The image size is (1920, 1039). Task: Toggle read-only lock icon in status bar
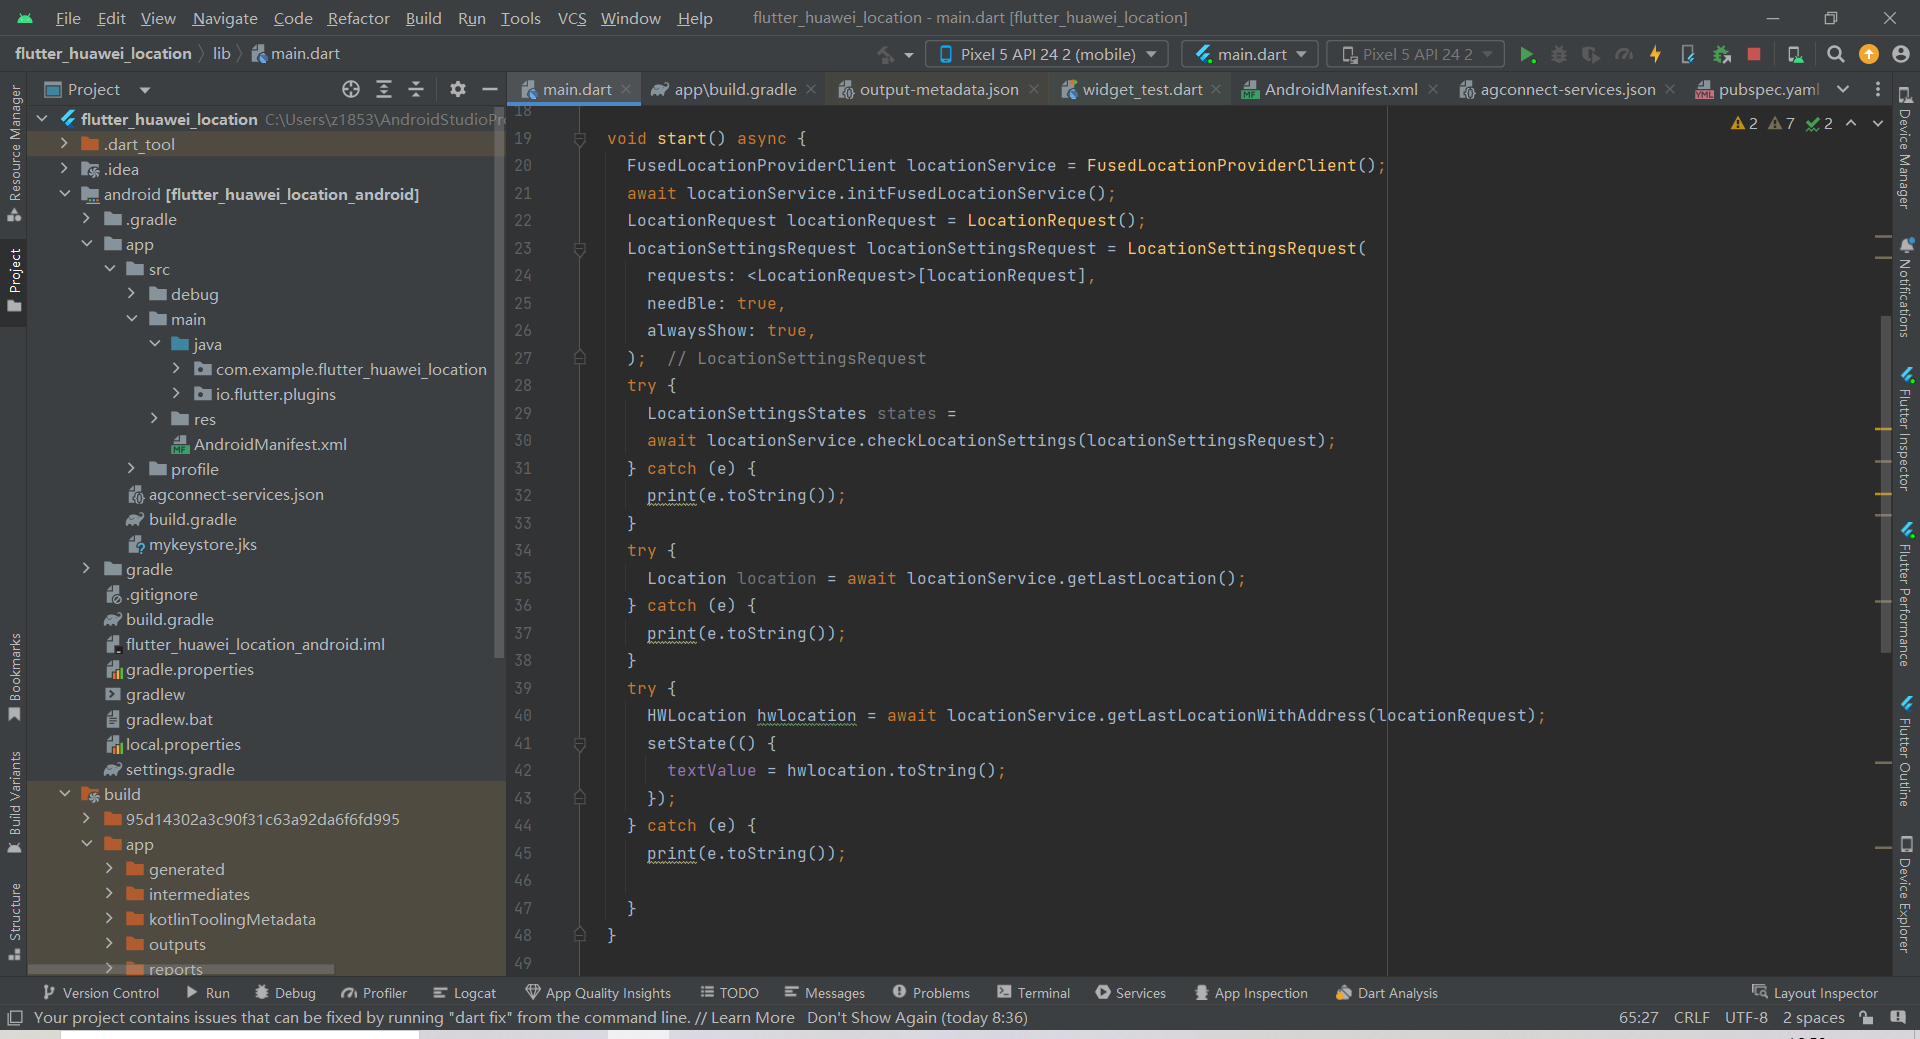[1866, 1017]
